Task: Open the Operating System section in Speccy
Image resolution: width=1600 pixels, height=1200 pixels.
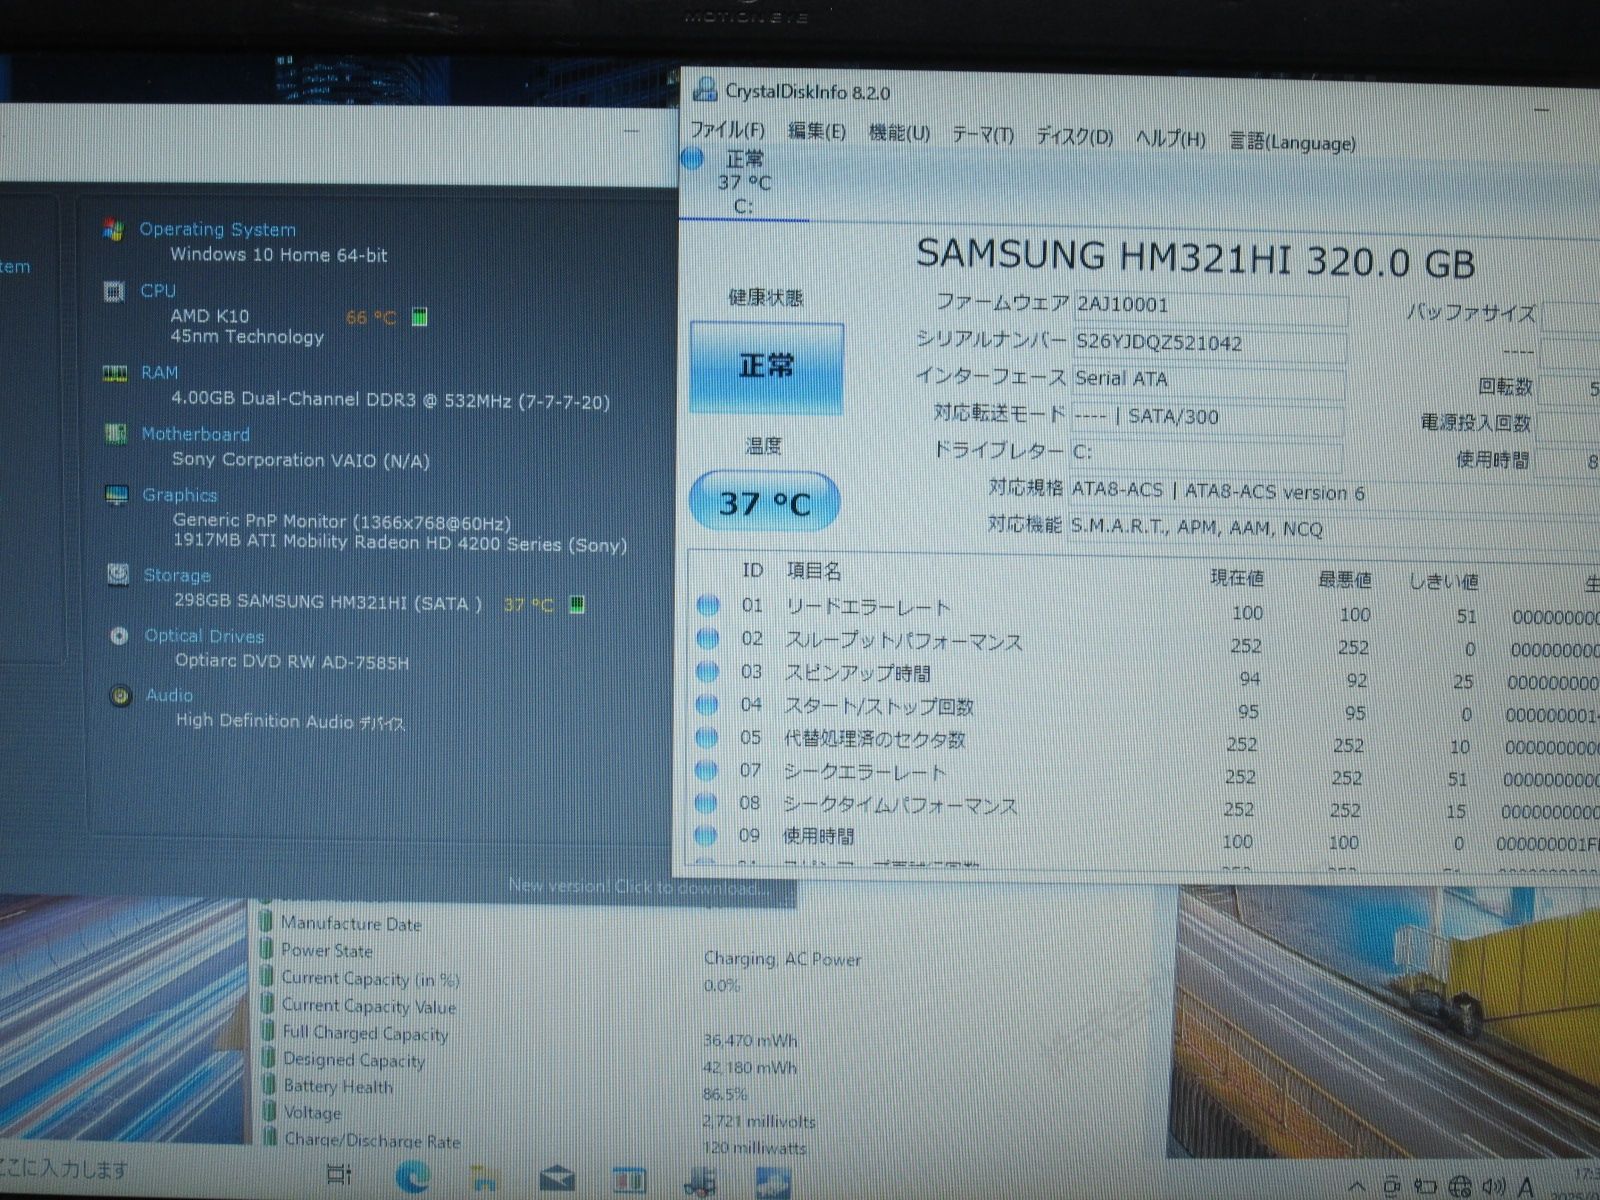Action: [217, 229]
